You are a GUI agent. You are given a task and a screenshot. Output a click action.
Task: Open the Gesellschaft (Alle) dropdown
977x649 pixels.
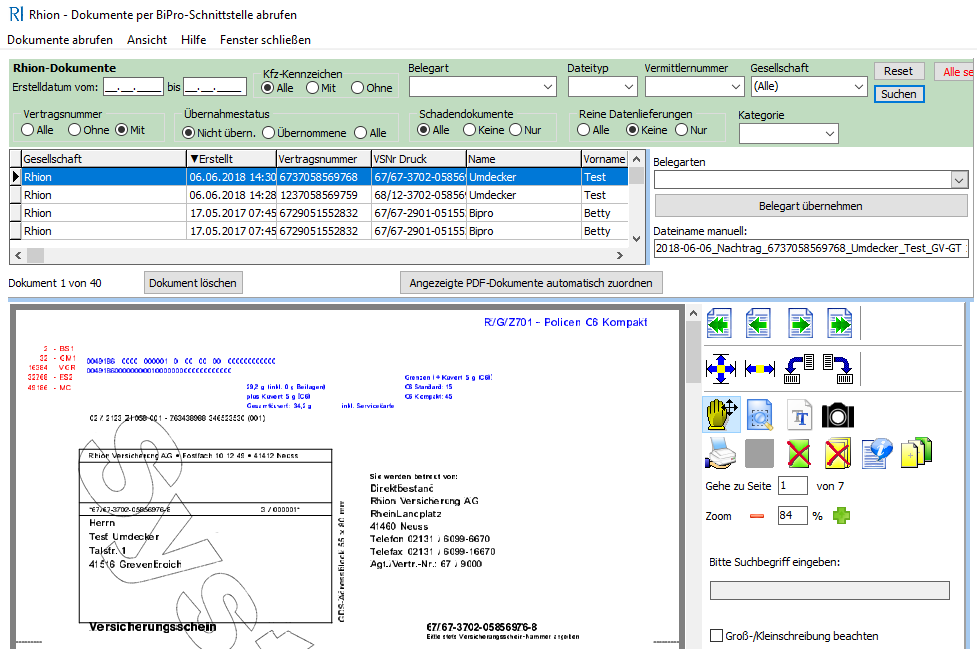pyautogui.click(x=809, y=87)
